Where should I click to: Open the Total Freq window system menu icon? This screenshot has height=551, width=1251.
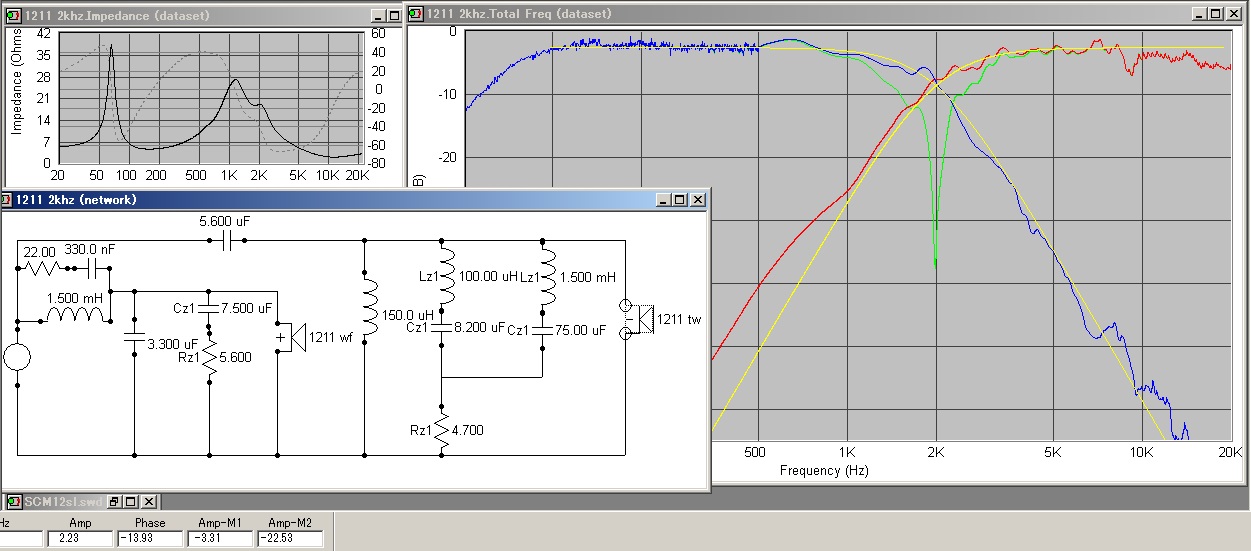tap(415, 14)
